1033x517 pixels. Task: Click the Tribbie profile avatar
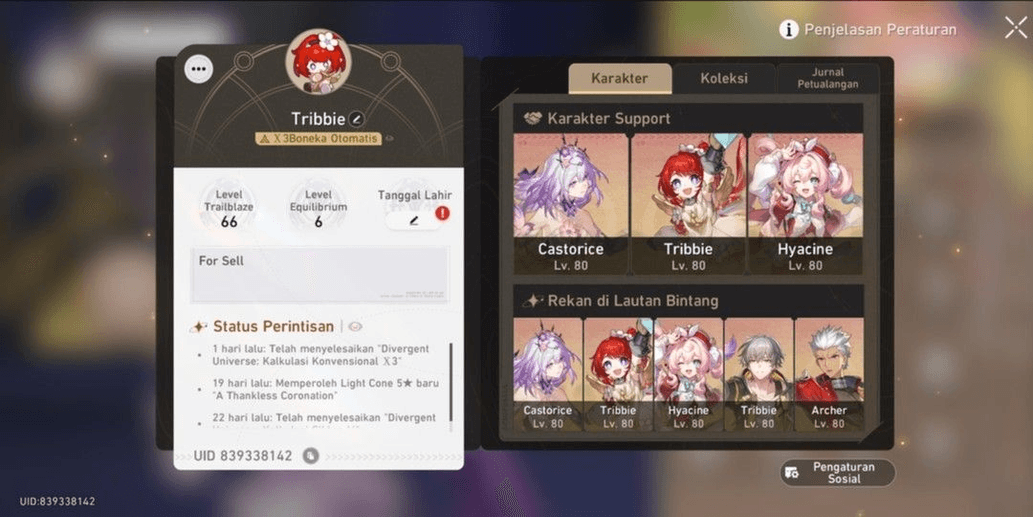(x=318, y=62)
